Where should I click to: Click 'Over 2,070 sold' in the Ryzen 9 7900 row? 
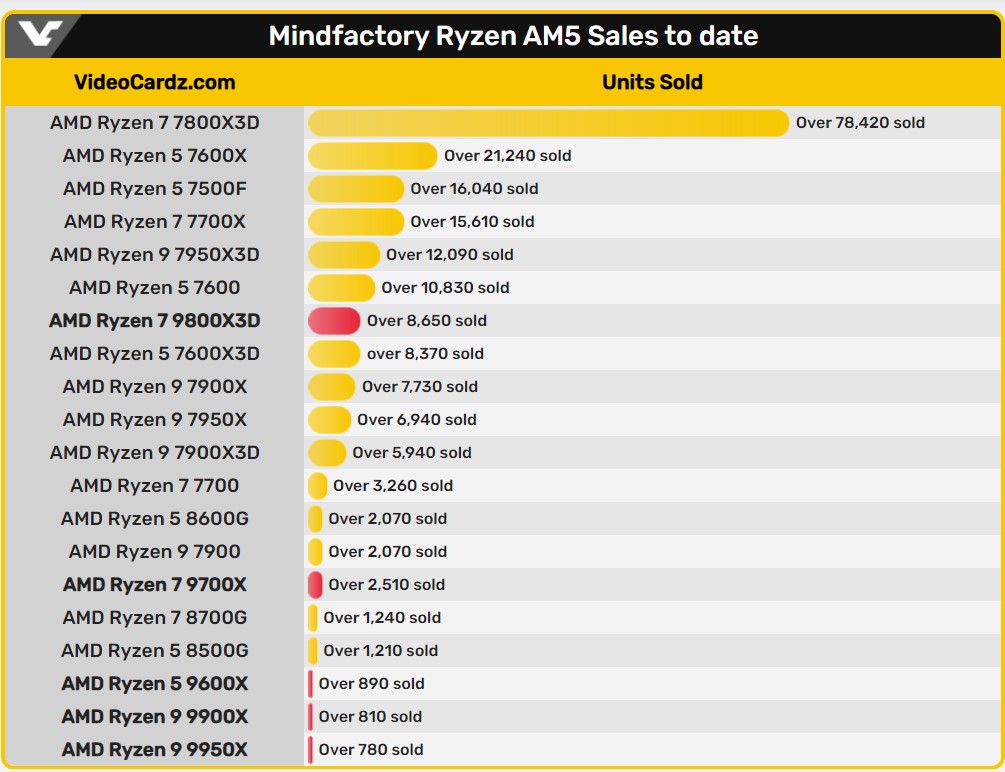tap(388, 552)
